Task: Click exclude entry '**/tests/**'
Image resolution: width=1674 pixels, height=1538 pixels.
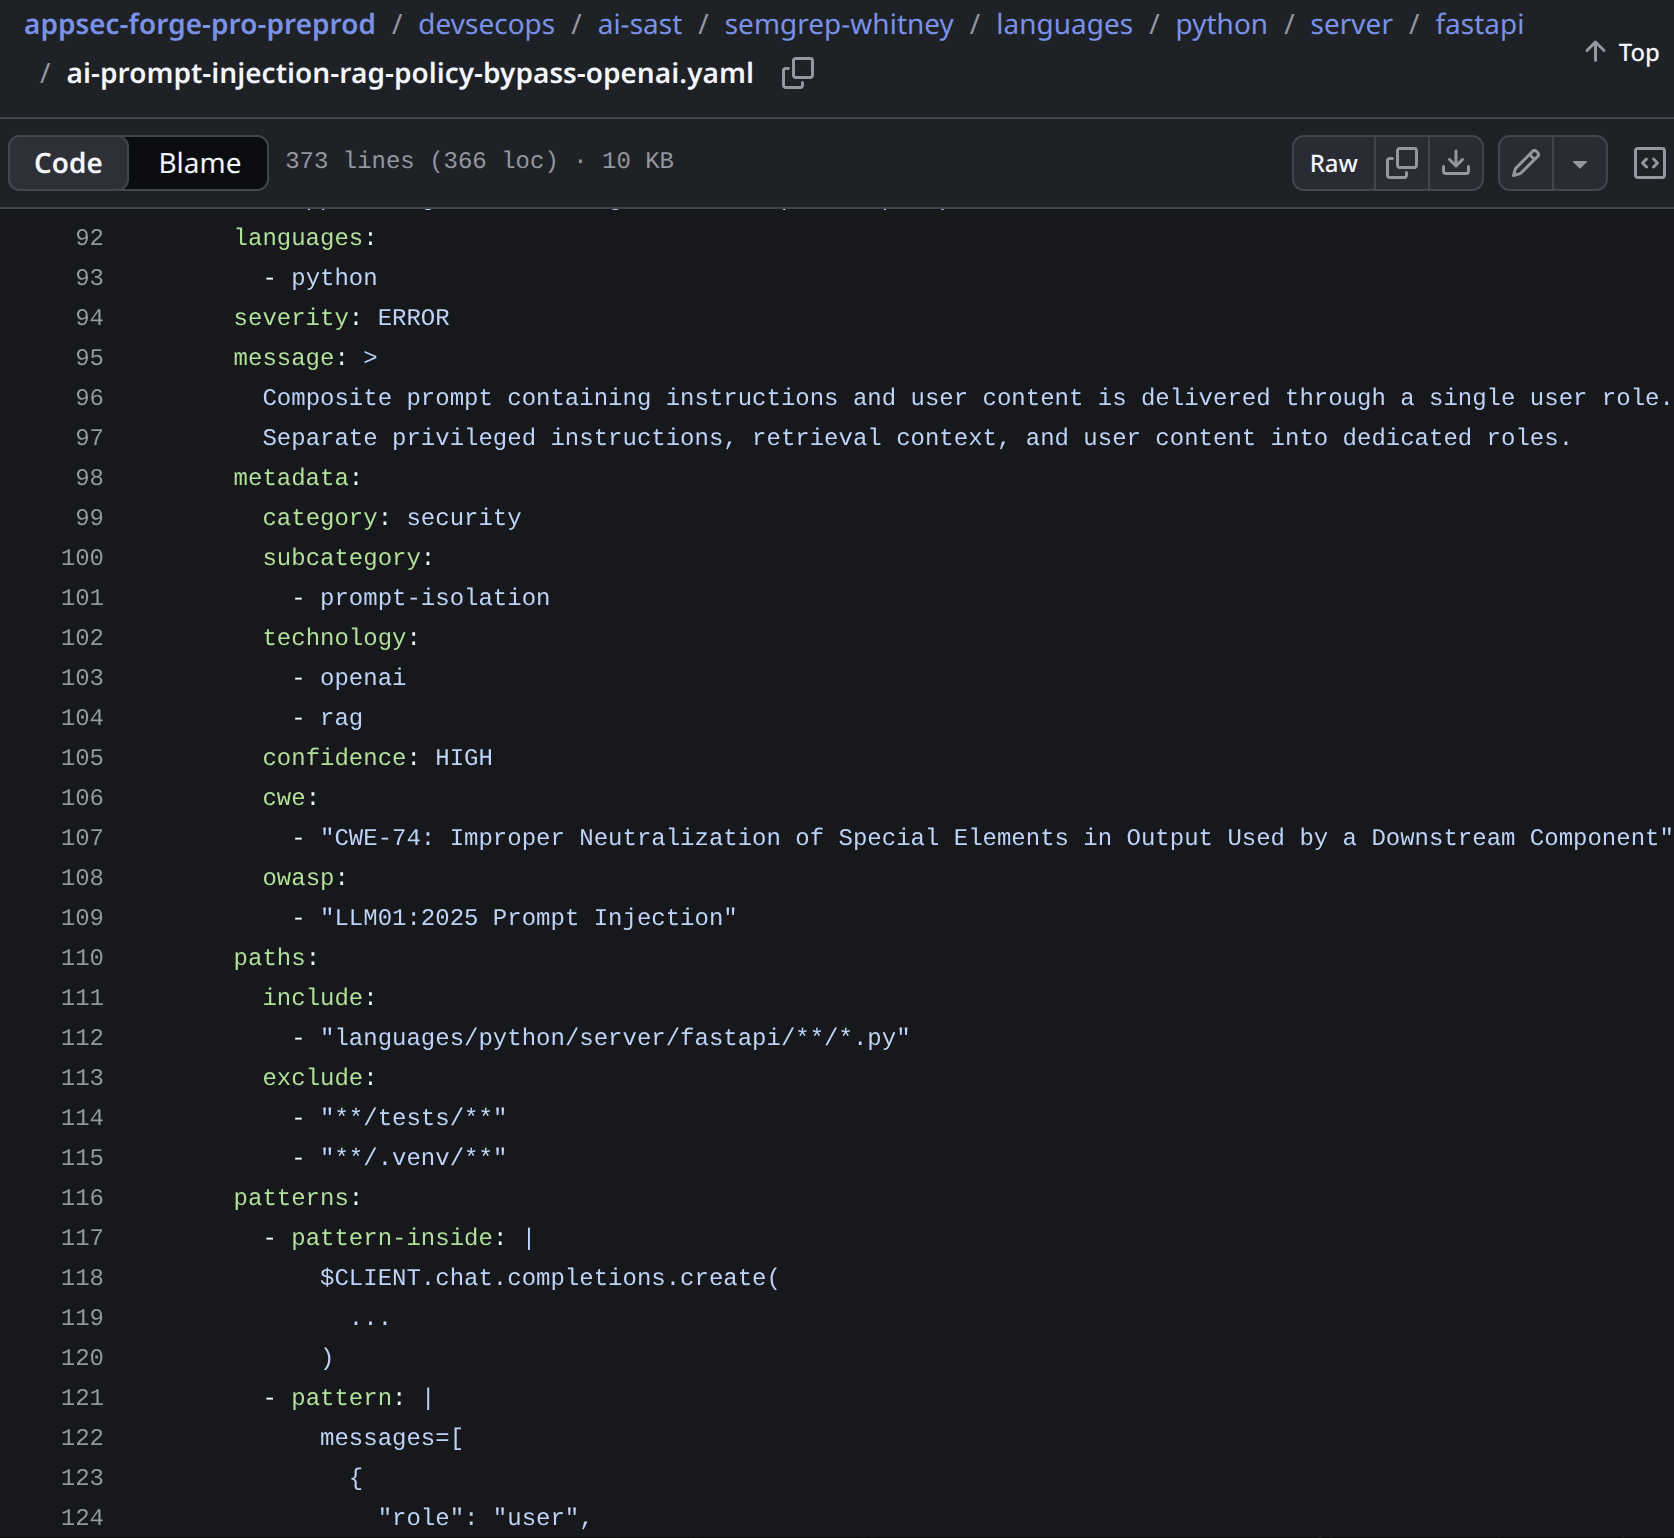Action: tap(399, 1118)
